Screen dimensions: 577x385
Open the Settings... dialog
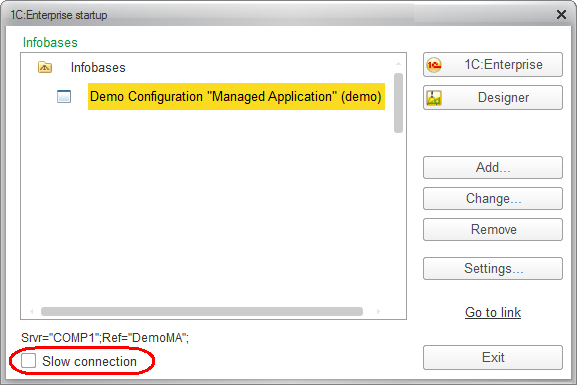pos(493,269)
